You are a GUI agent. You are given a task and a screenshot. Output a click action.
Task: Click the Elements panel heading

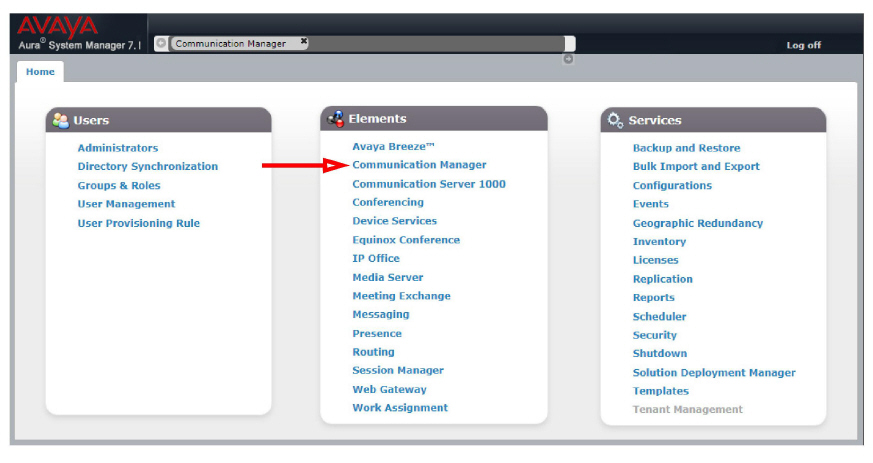[x=377, y=119]
